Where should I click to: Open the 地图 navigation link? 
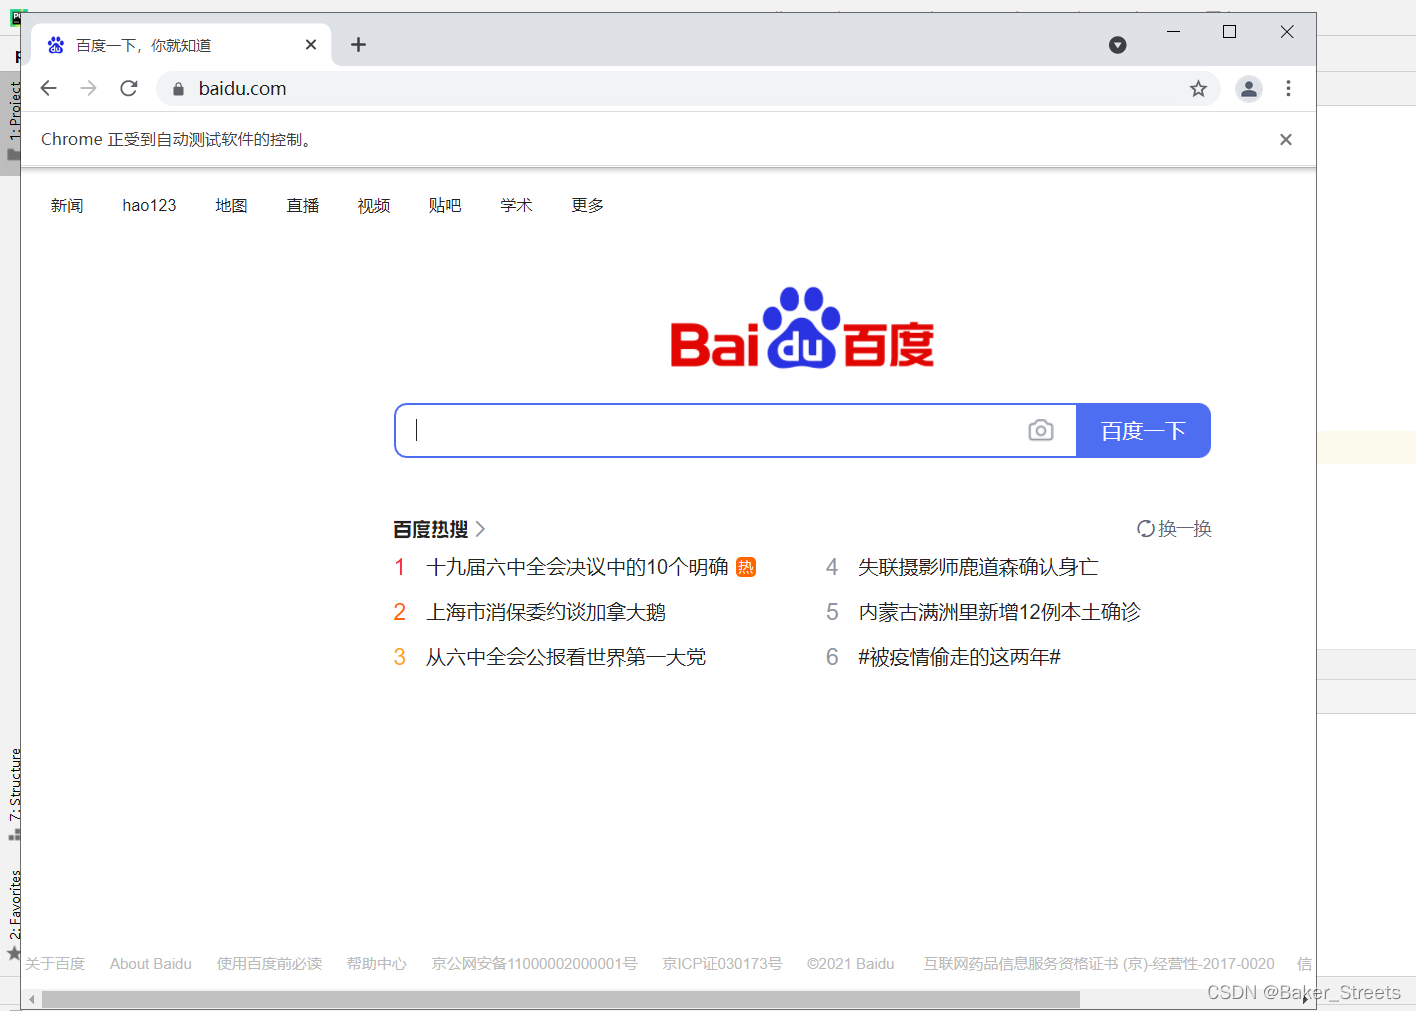pyautogui.click(x=231, y=206)
